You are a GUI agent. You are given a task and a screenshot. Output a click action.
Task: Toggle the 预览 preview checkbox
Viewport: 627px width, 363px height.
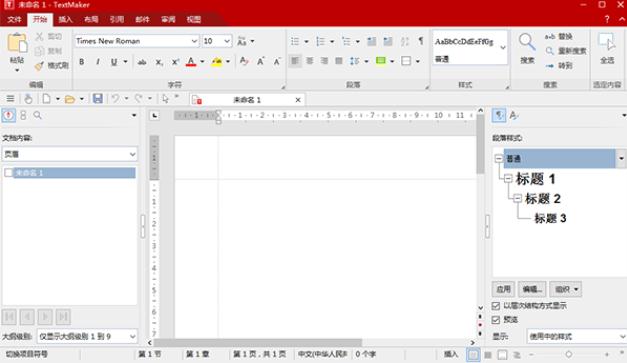pyautogui.click(x=496, y=320)
